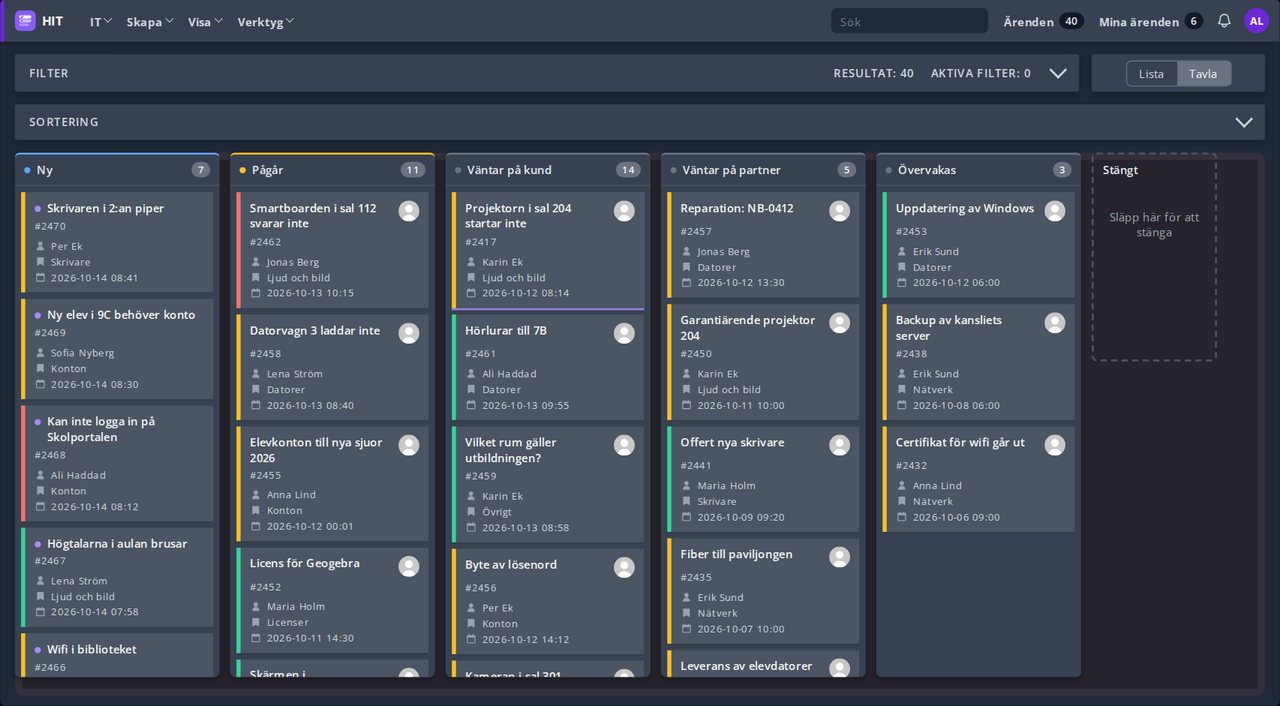
Task: Click assignee avatar on Reparation: NB-0412 card
Action: tap(839, 210)
